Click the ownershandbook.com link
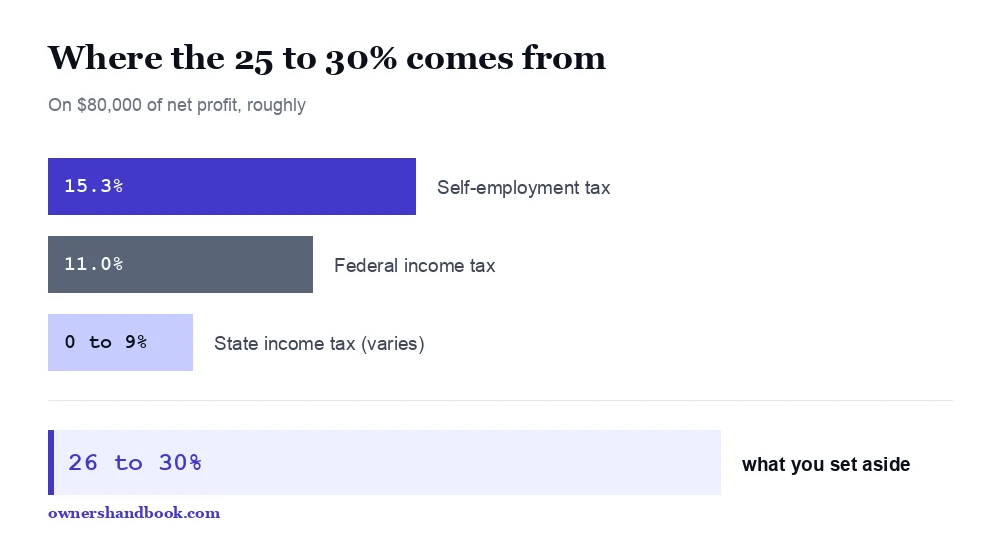Image resolution: width=1000 pixels, height=548 pixels. coord(134,513)
